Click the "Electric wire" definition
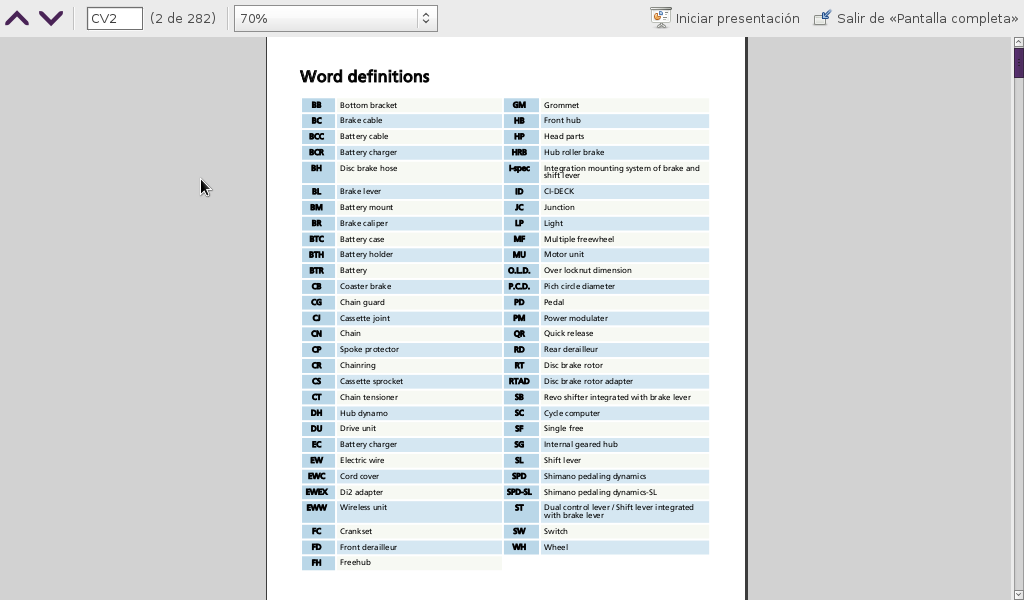The height and width of the screenshot is (600, 1024). [x=362, y=460]
